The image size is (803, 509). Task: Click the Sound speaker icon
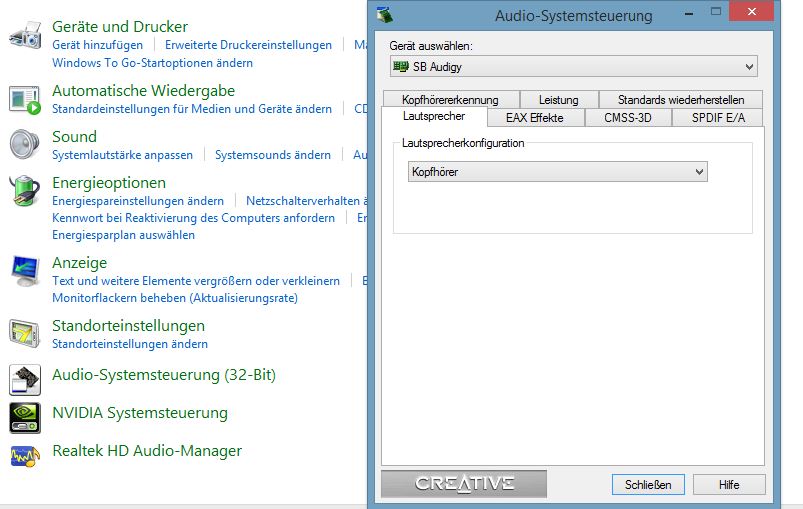tap(25, 144)
